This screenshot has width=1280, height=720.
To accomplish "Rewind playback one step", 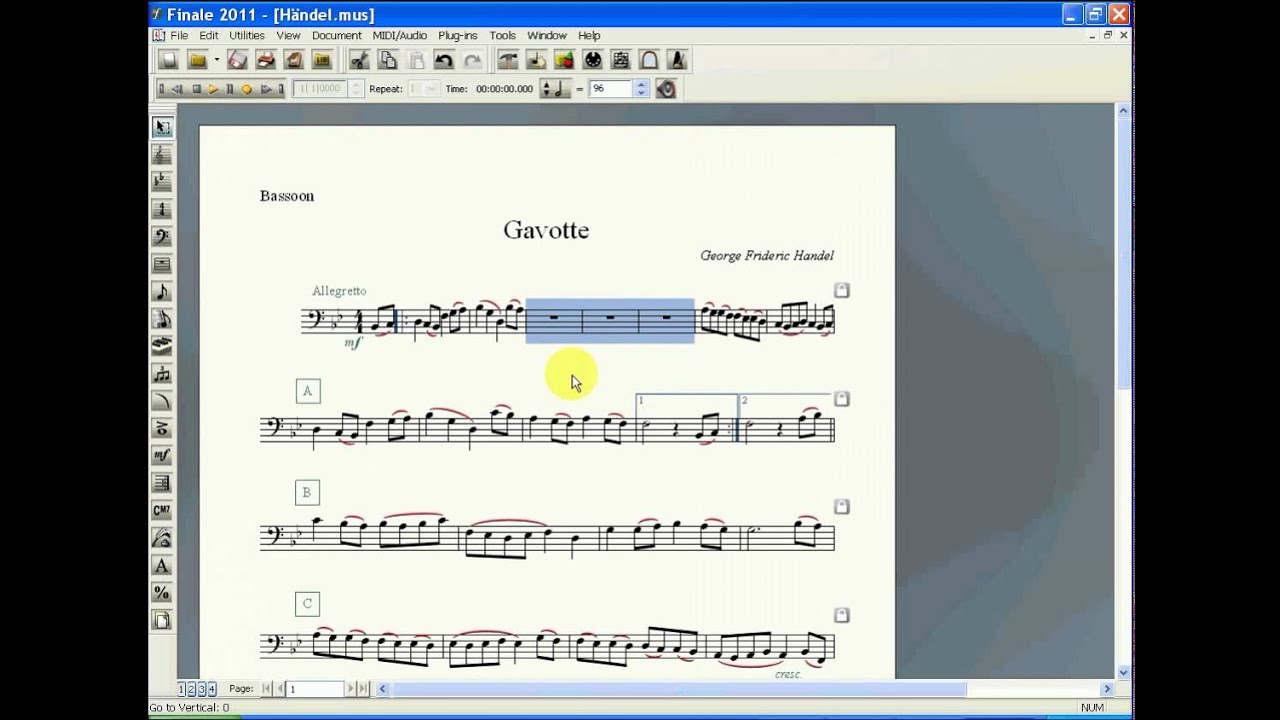I will 178,89.
